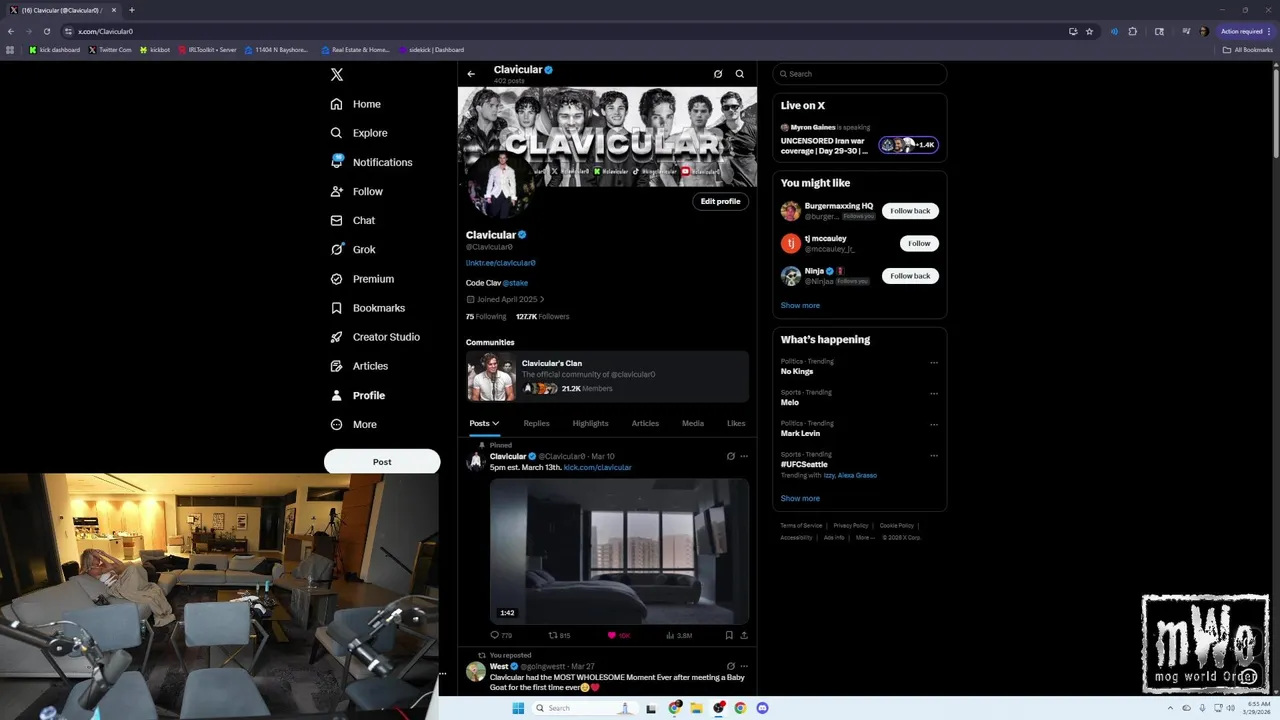
Task: Click Grok icon on pinned post
Action: coord(731,456)
